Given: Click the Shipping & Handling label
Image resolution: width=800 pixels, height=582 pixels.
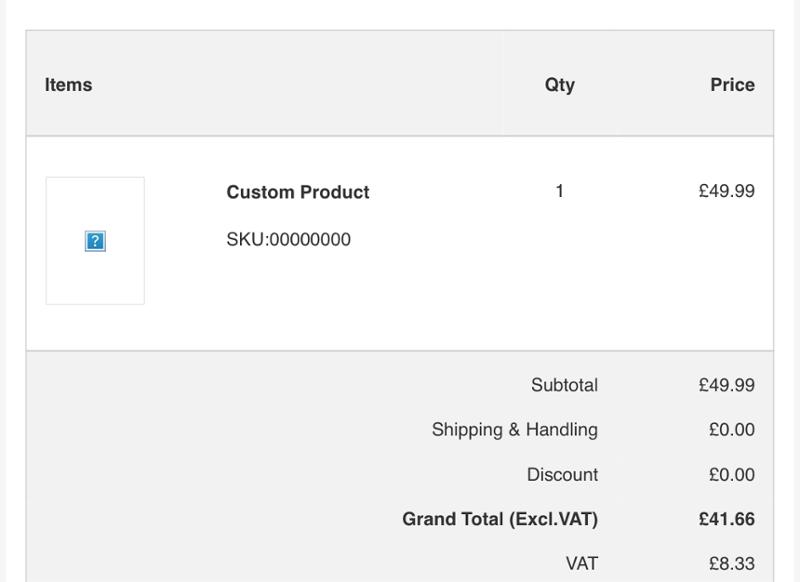Looking at the screenshot, I should (514, 430).
